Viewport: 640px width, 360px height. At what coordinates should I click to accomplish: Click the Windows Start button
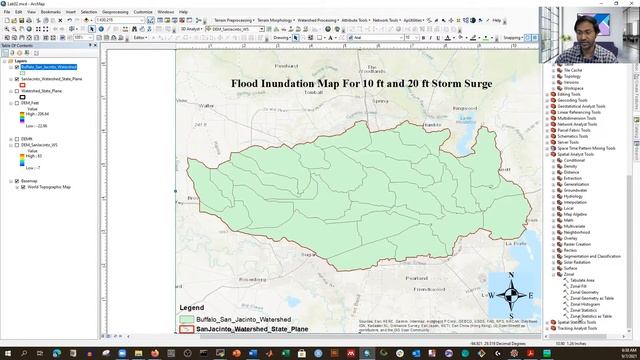[8, 353]
